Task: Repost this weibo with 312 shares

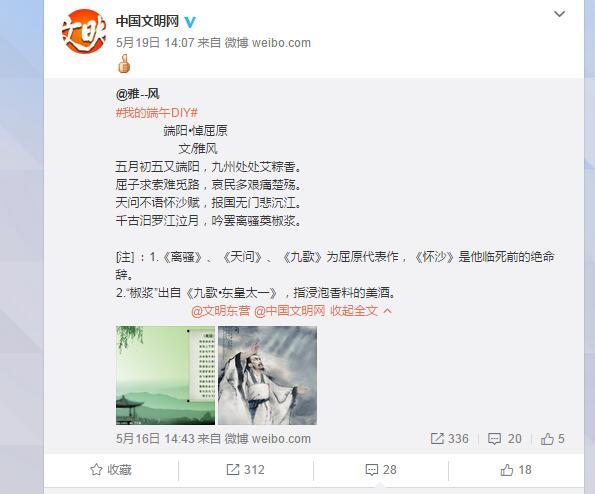Action: tap(246, 470)
